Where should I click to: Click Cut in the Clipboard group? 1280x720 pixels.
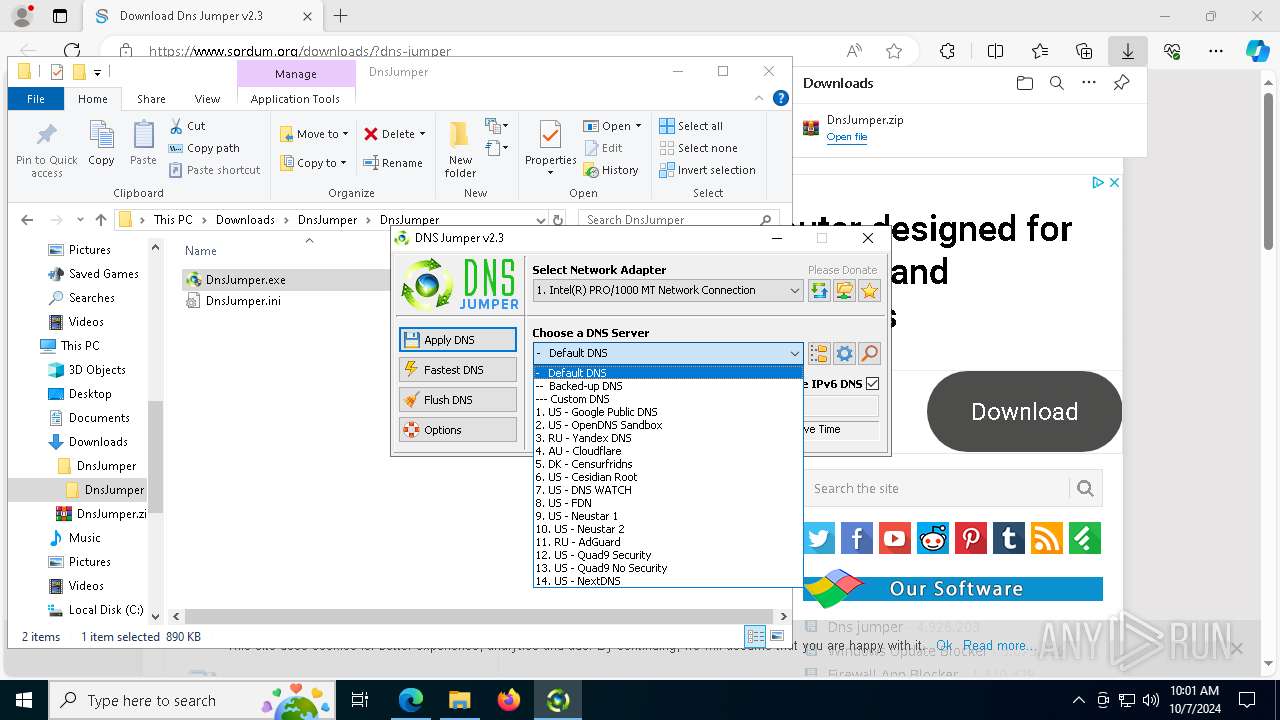pyautogui.click(x=187, y=126)
